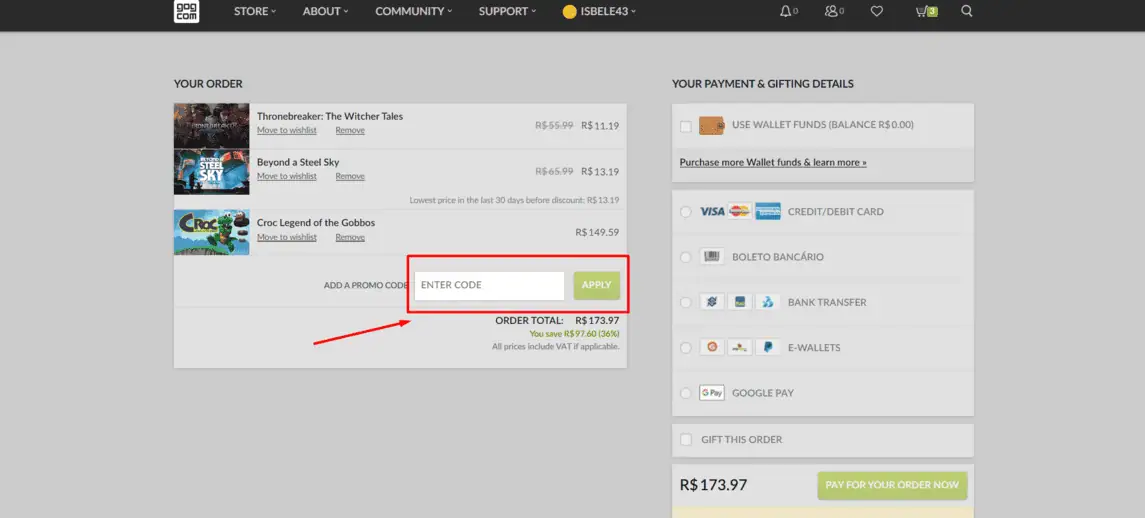Image resolution: width=1145 pixels, height=518 pixels.
Task: Open Purchase more Wallet funds link
Action: (773, 162)
